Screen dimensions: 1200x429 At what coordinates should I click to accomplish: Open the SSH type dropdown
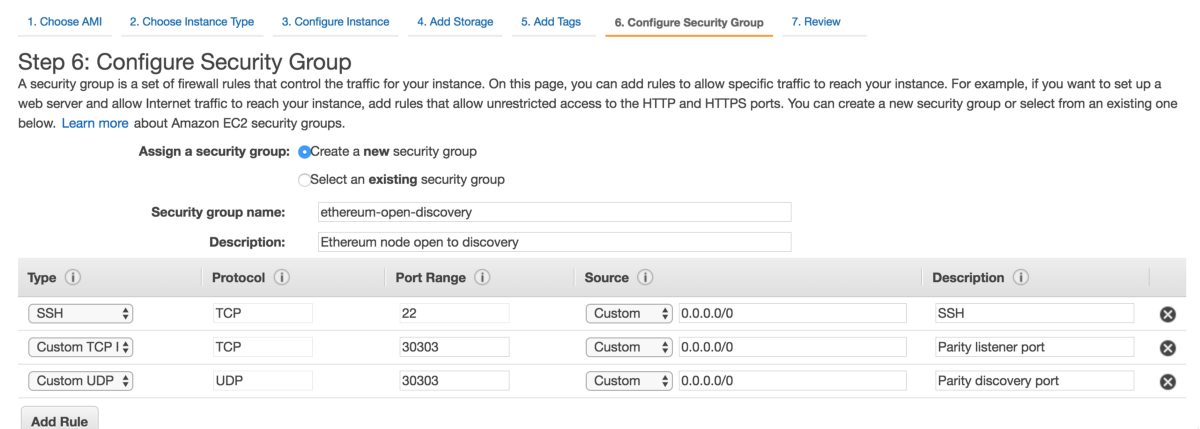[81, 313]
